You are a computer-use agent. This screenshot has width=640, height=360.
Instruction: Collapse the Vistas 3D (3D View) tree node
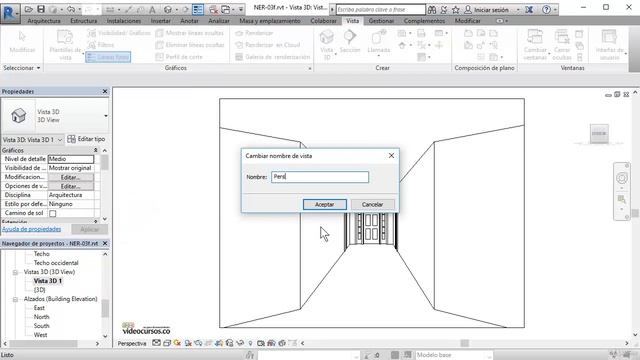point(16,272)
